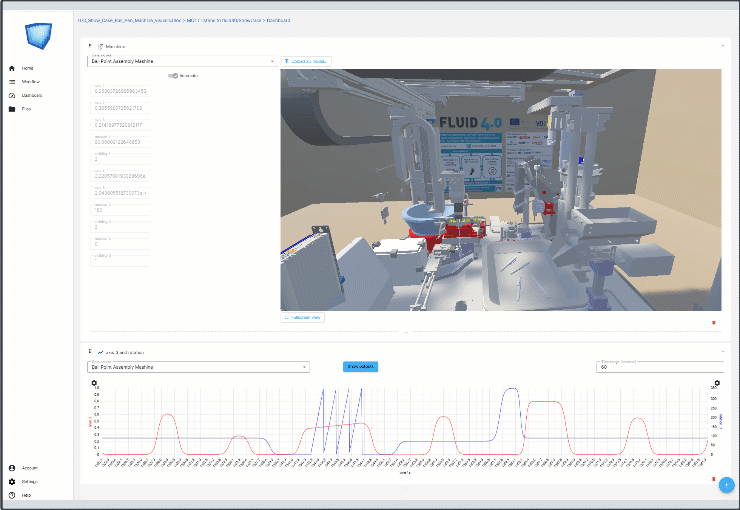
Task: Click the Settings gear in sidebar
Action: pyautogui.click(x=12, y=482)
